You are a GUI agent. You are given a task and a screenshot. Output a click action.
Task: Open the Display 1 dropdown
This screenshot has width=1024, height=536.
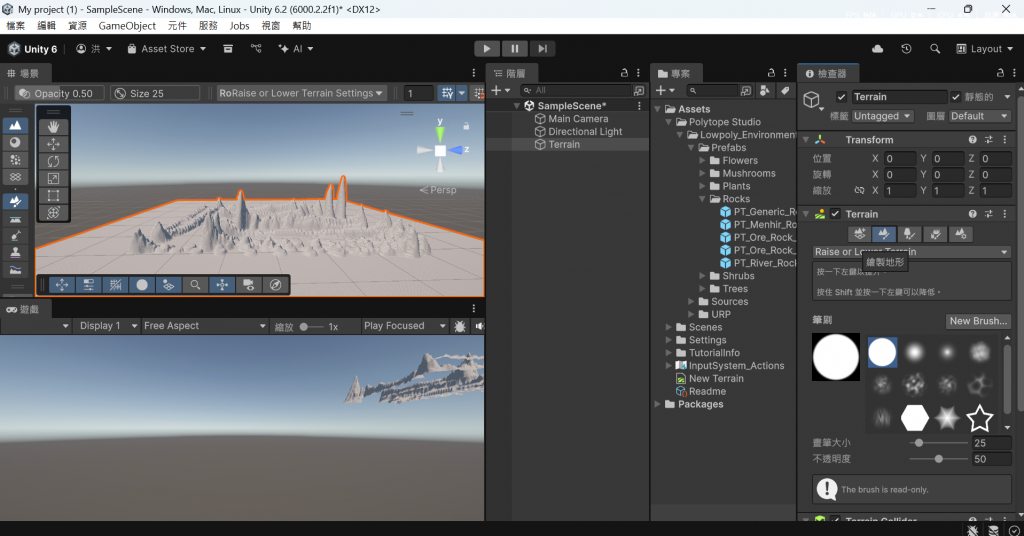pos(106,326)
